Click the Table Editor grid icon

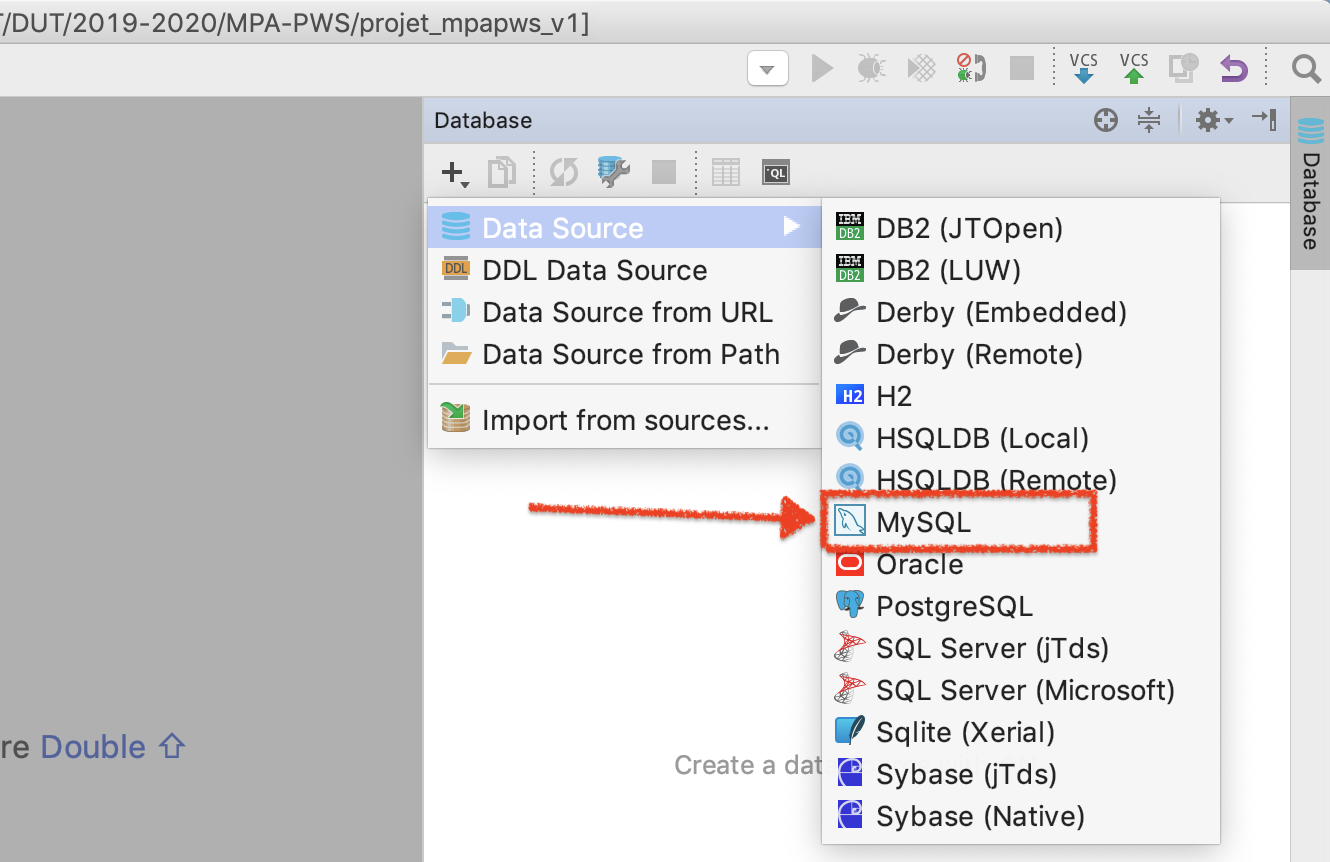[726, 173]
